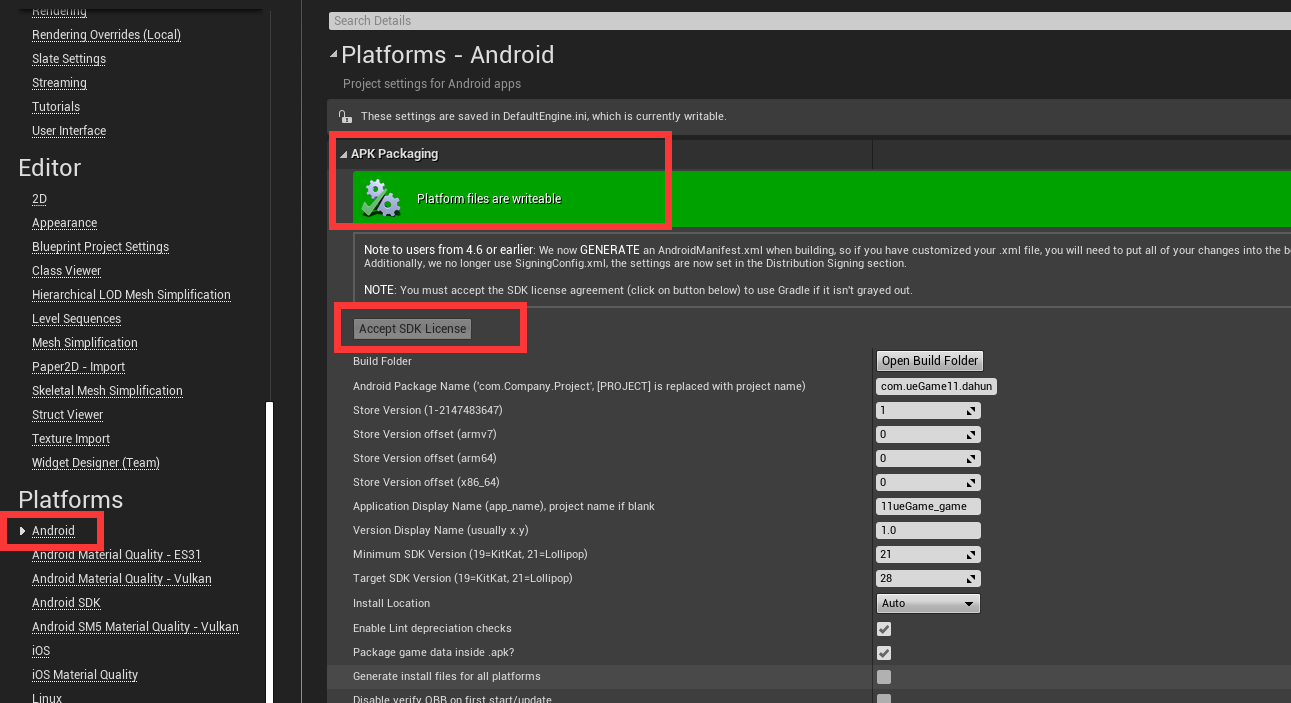Disable the Enable Lint depreciation checks checkbox

click(x=883, y=629)
